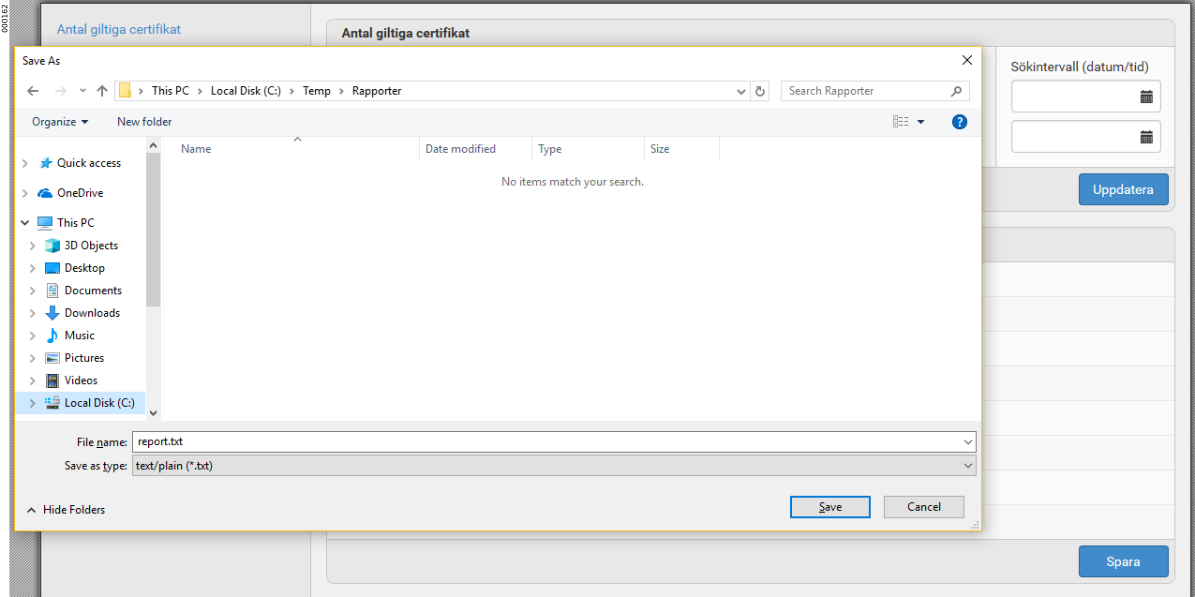The width and height of the screenshot is (1195, 597).
Task: Open the second date calendar picker icon
Action: (1146, 137)
